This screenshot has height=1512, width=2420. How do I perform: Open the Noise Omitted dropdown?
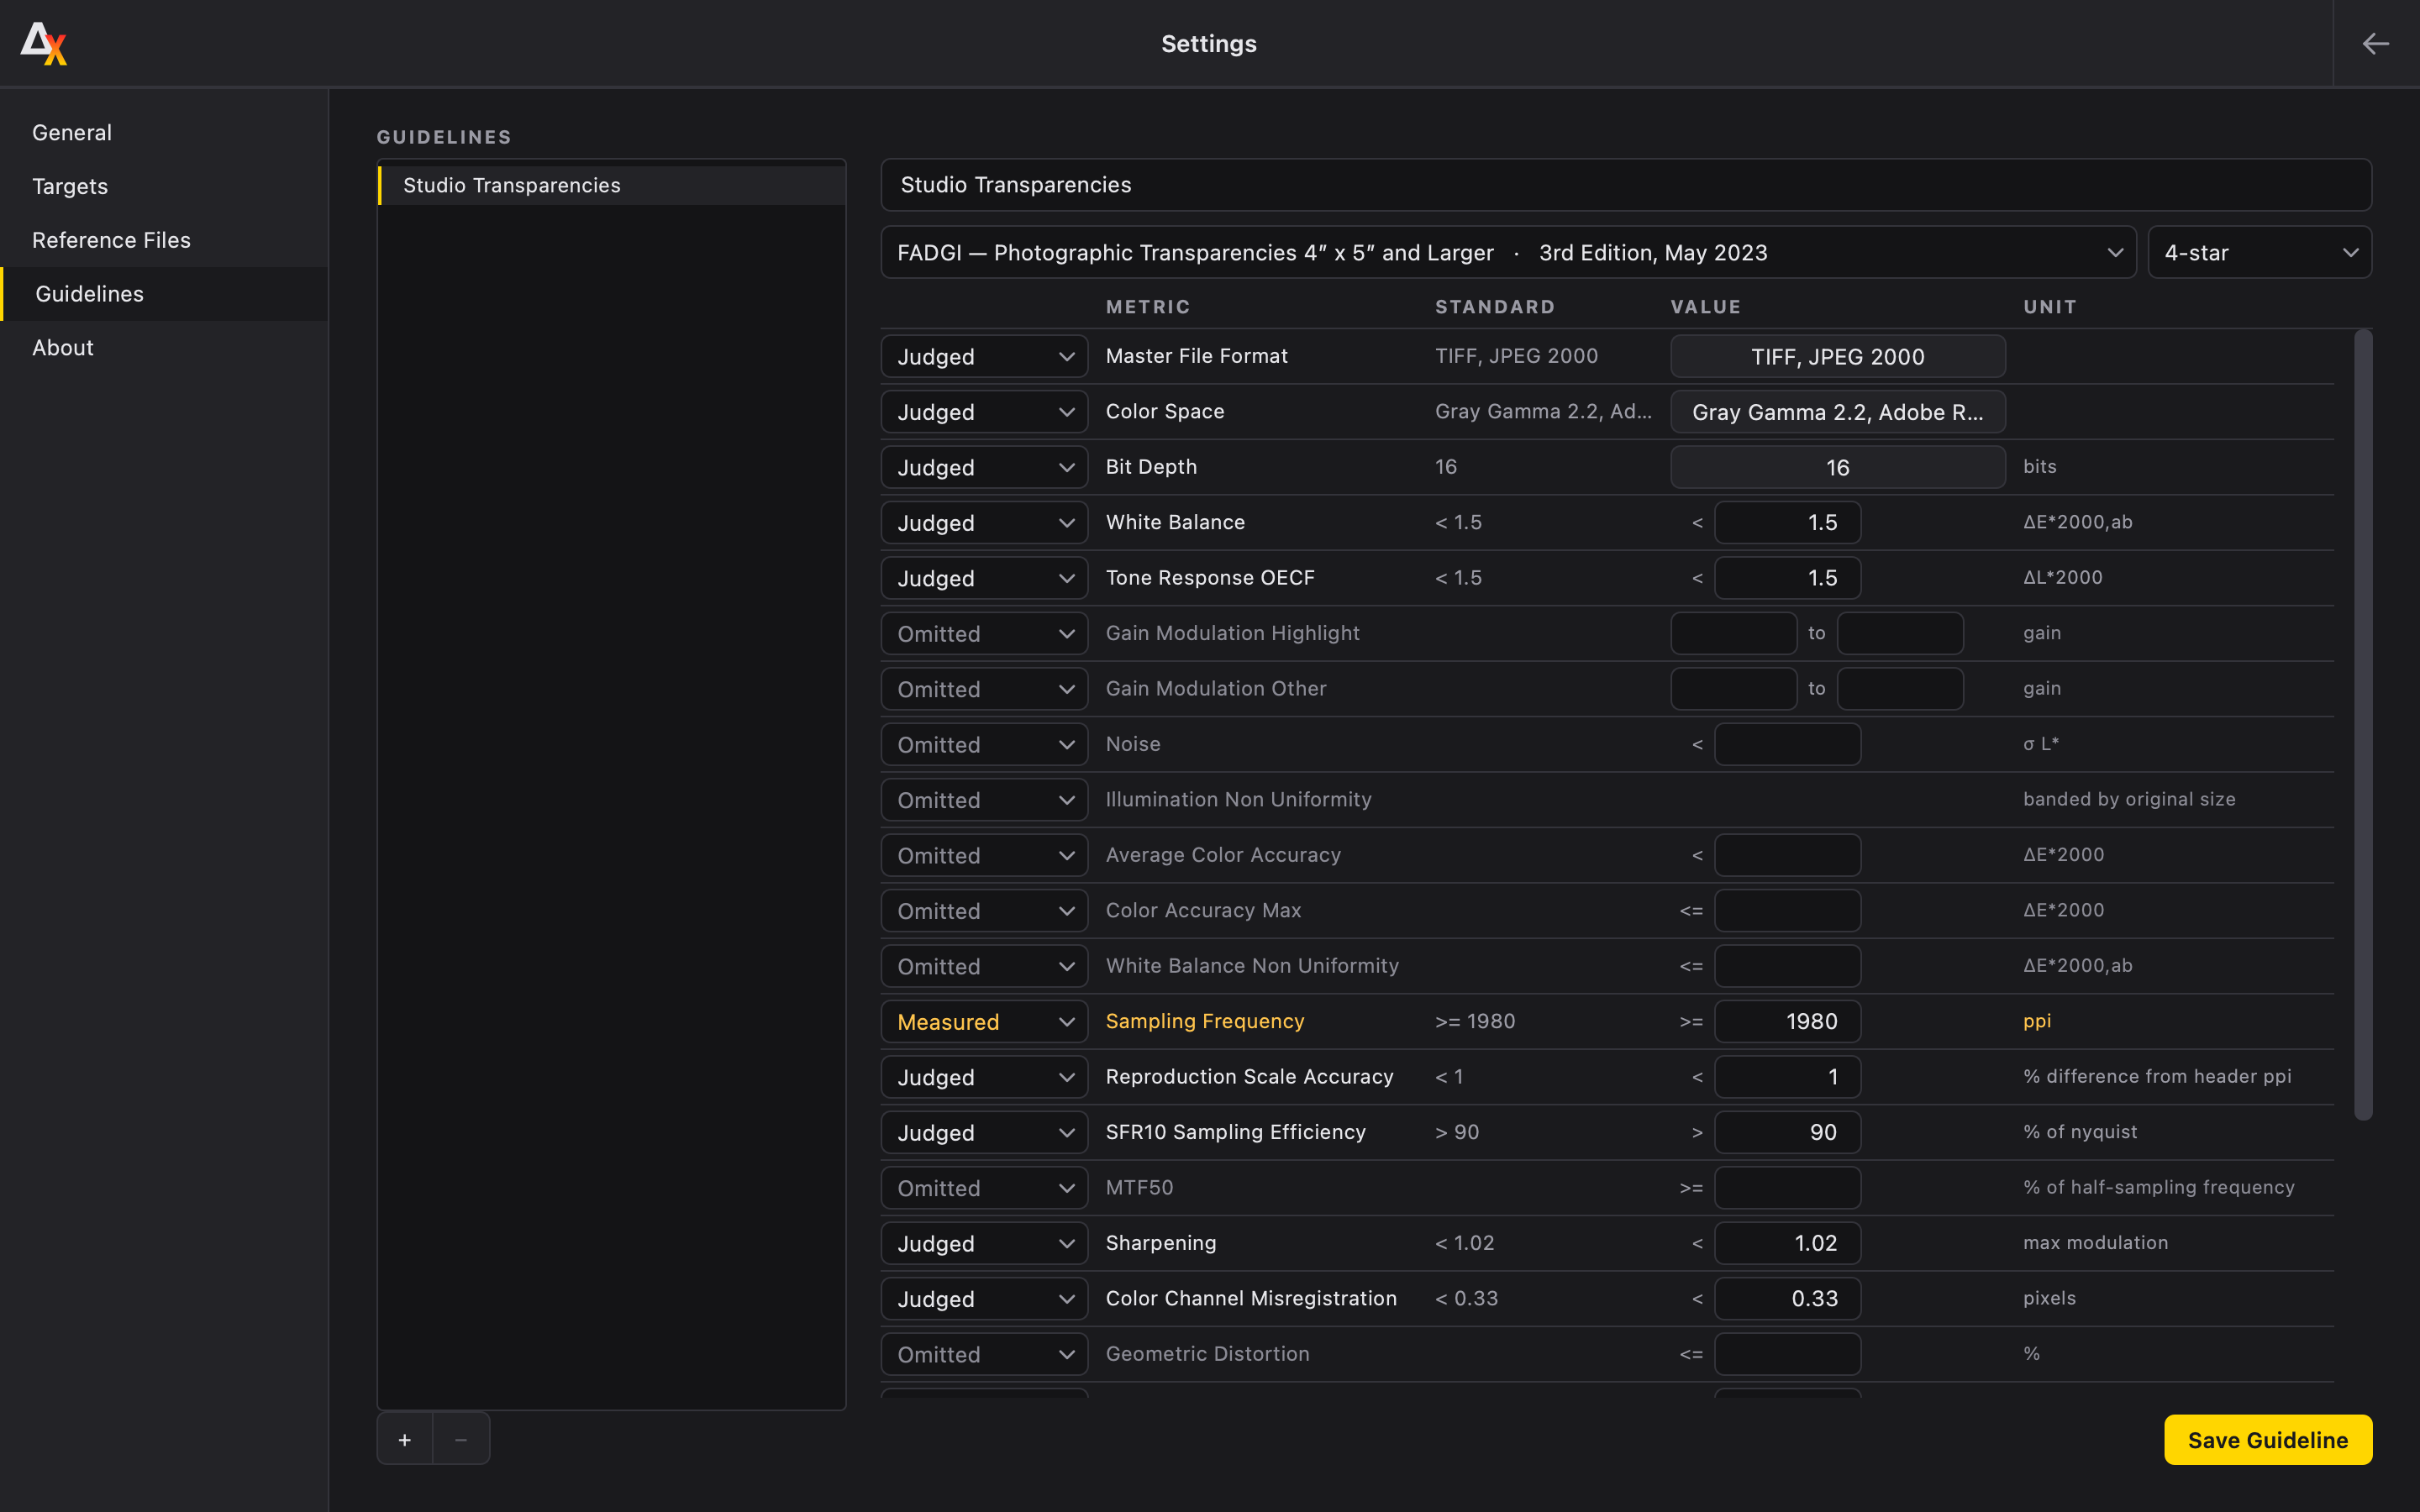[x=984, y=744]
